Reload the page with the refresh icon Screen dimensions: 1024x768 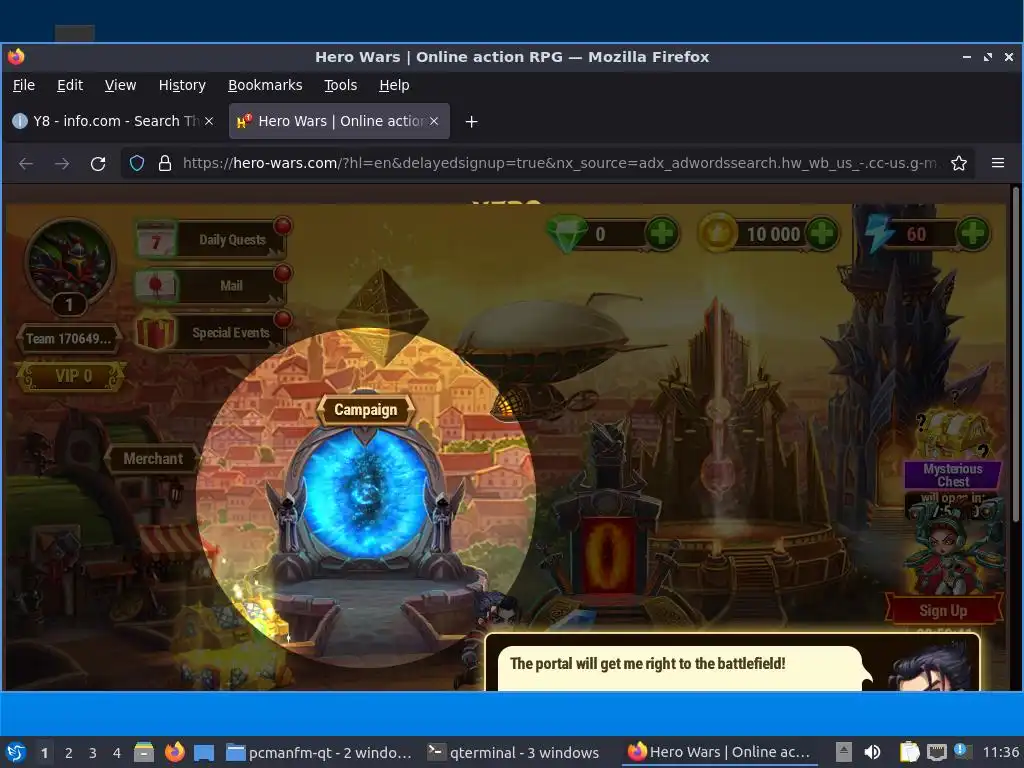click(x=98, y=163)
